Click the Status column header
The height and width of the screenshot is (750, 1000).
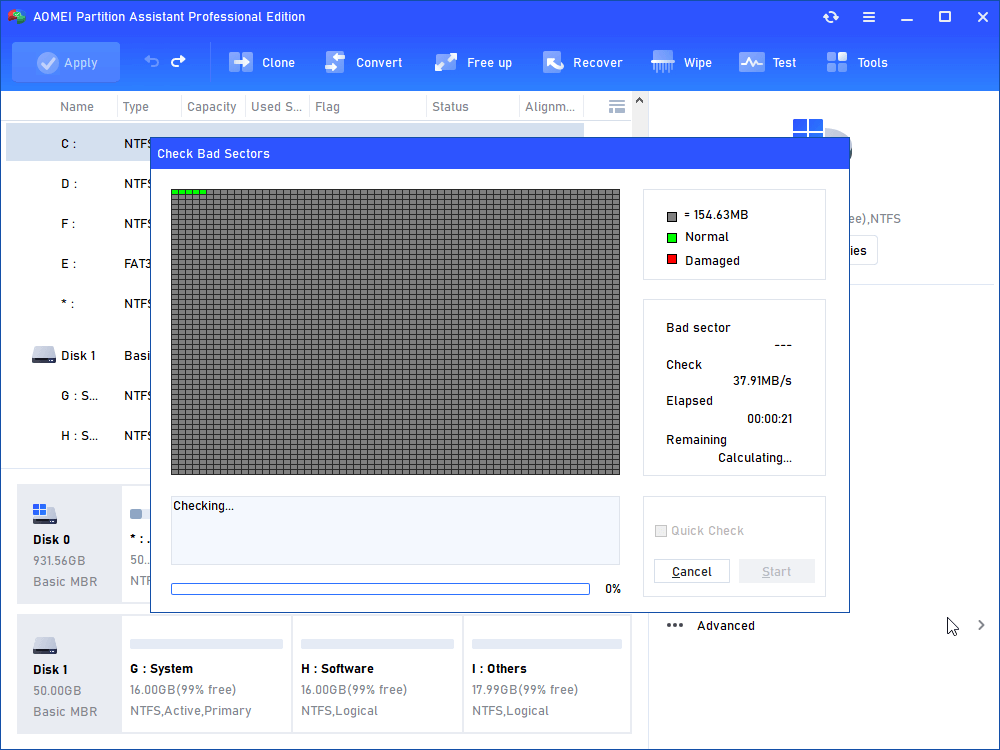(450, 107)
